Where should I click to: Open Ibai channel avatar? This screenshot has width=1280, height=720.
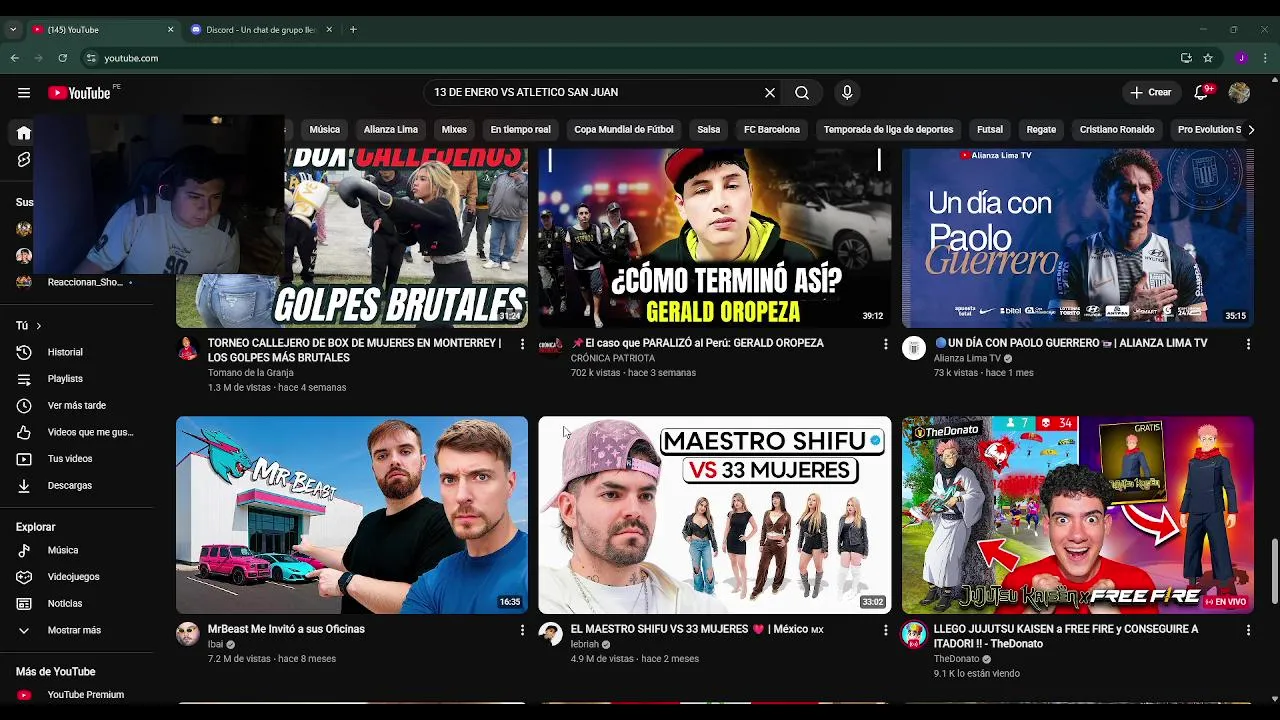[x=188, y=634]
